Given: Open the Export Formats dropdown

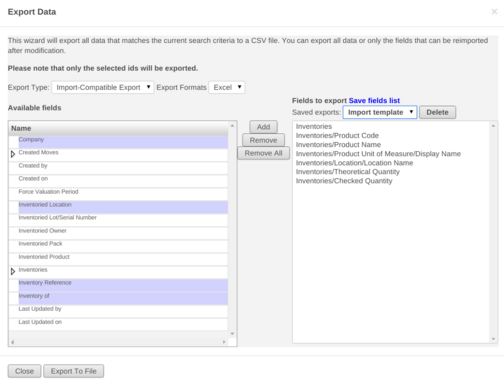Looking at the screenshot, I should [x=227, y=87].
